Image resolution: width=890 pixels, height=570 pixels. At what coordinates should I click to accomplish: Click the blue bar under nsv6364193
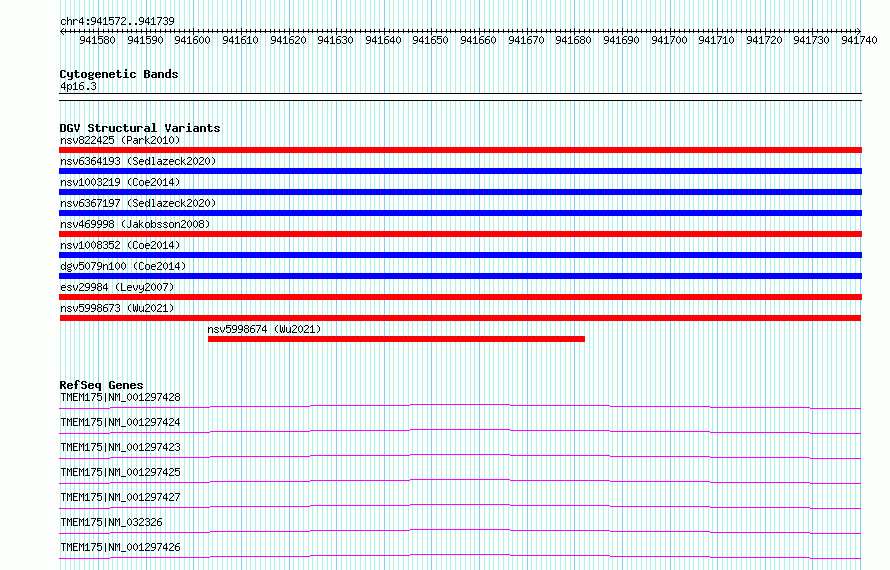460,171
